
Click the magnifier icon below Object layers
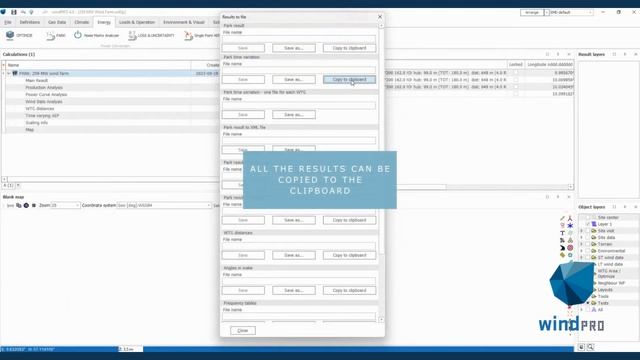pos(590,347)
